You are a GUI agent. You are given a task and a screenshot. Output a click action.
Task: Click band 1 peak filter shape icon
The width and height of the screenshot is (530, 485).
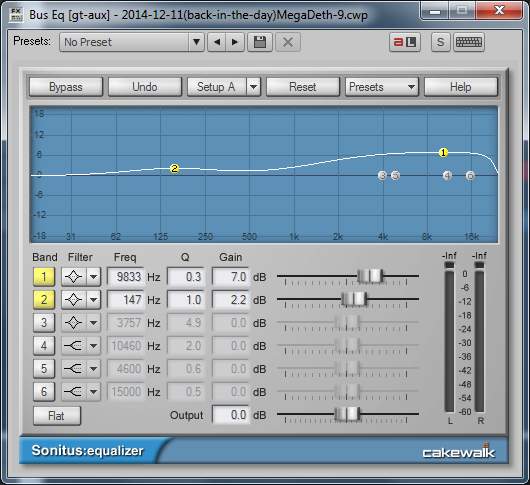click(x=74, y=277)
